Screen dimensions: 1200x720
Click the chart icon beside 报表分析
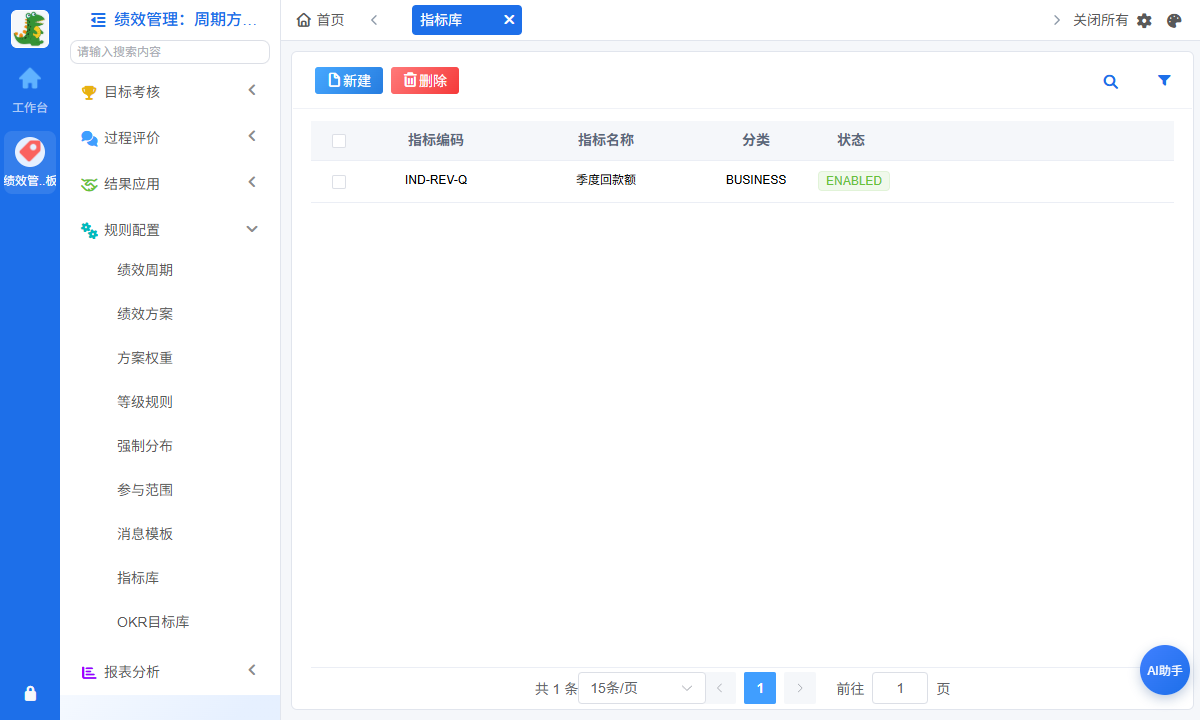tap(89, 672)
